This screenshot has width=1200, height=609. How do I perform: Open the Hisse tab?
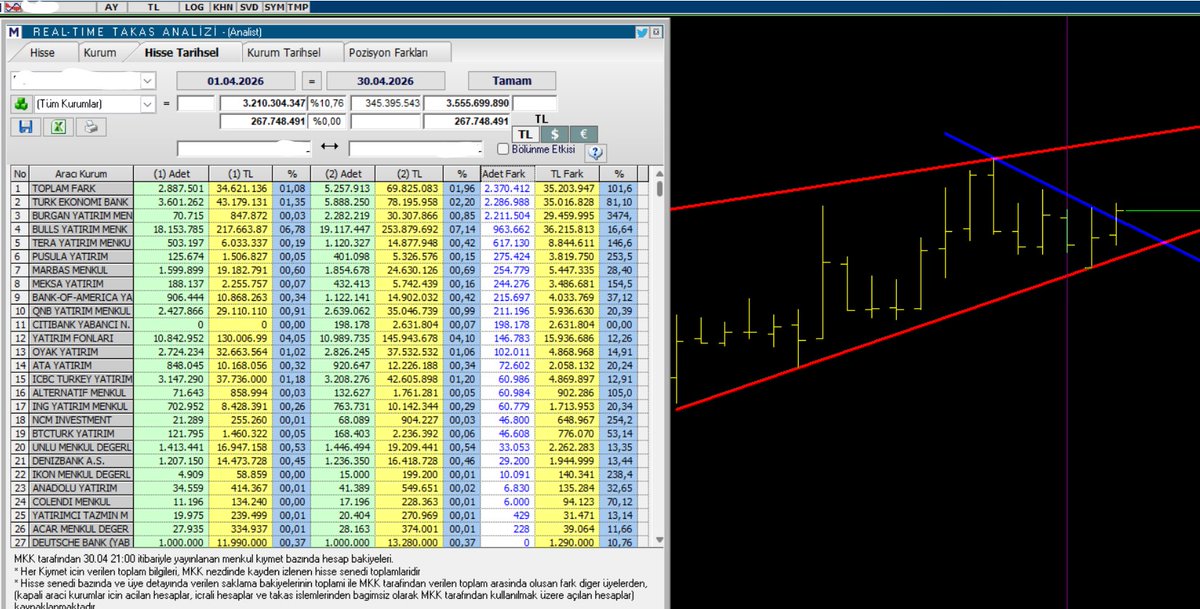[42, 52]
